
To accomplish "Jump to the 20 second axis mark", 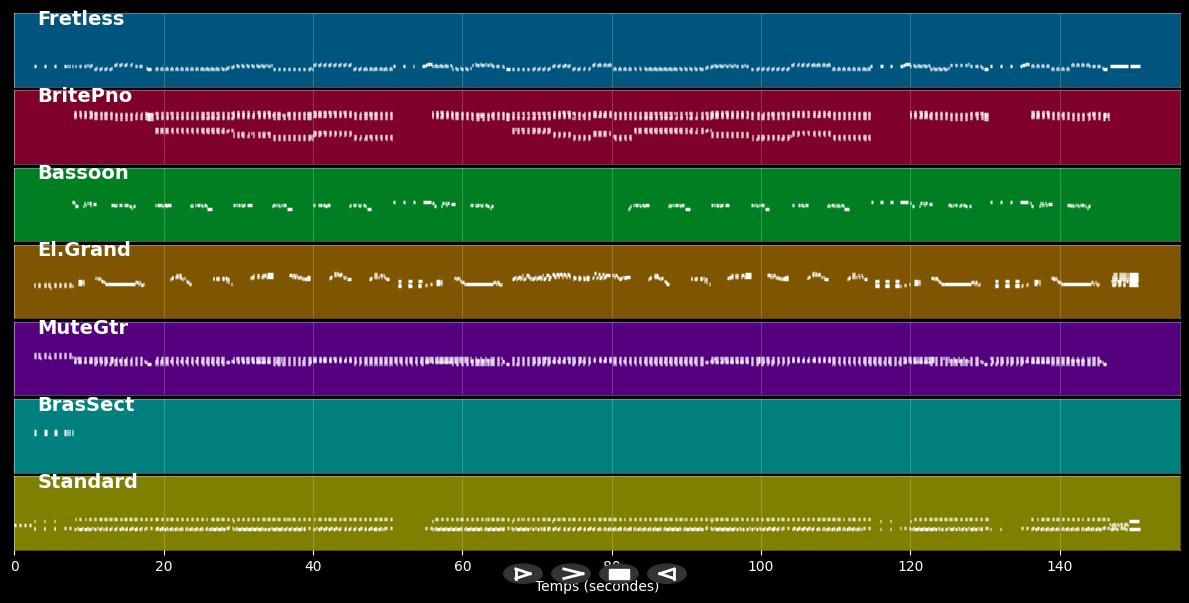I will click(164, 567).
